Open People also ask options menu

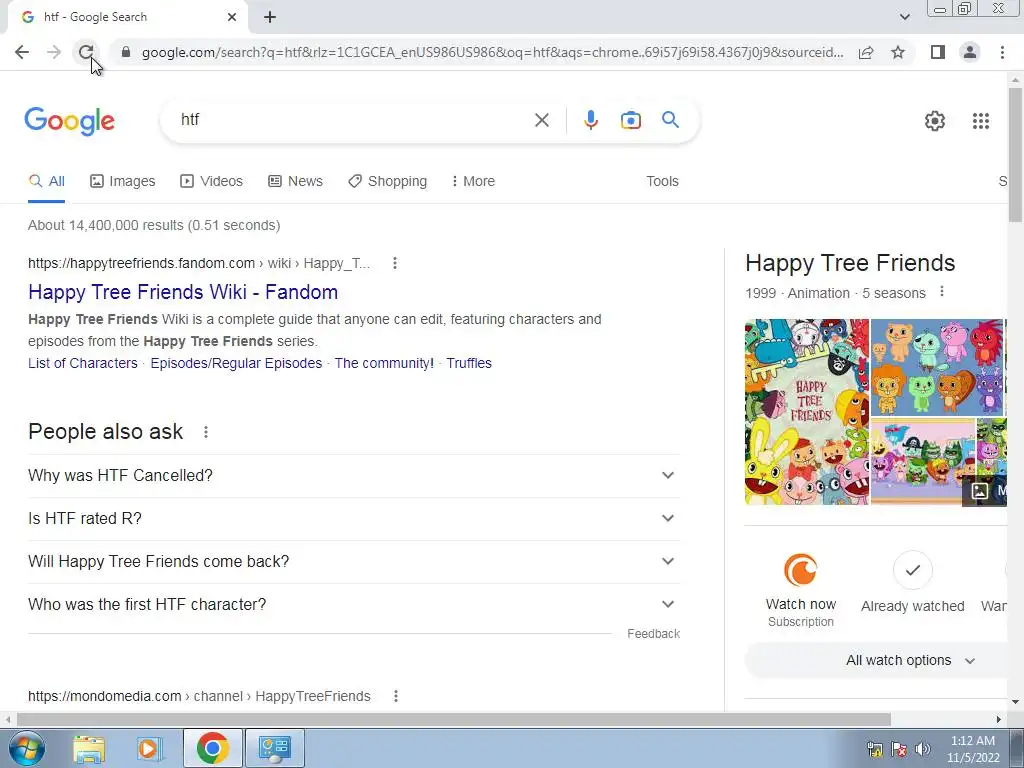pos(206,432)
